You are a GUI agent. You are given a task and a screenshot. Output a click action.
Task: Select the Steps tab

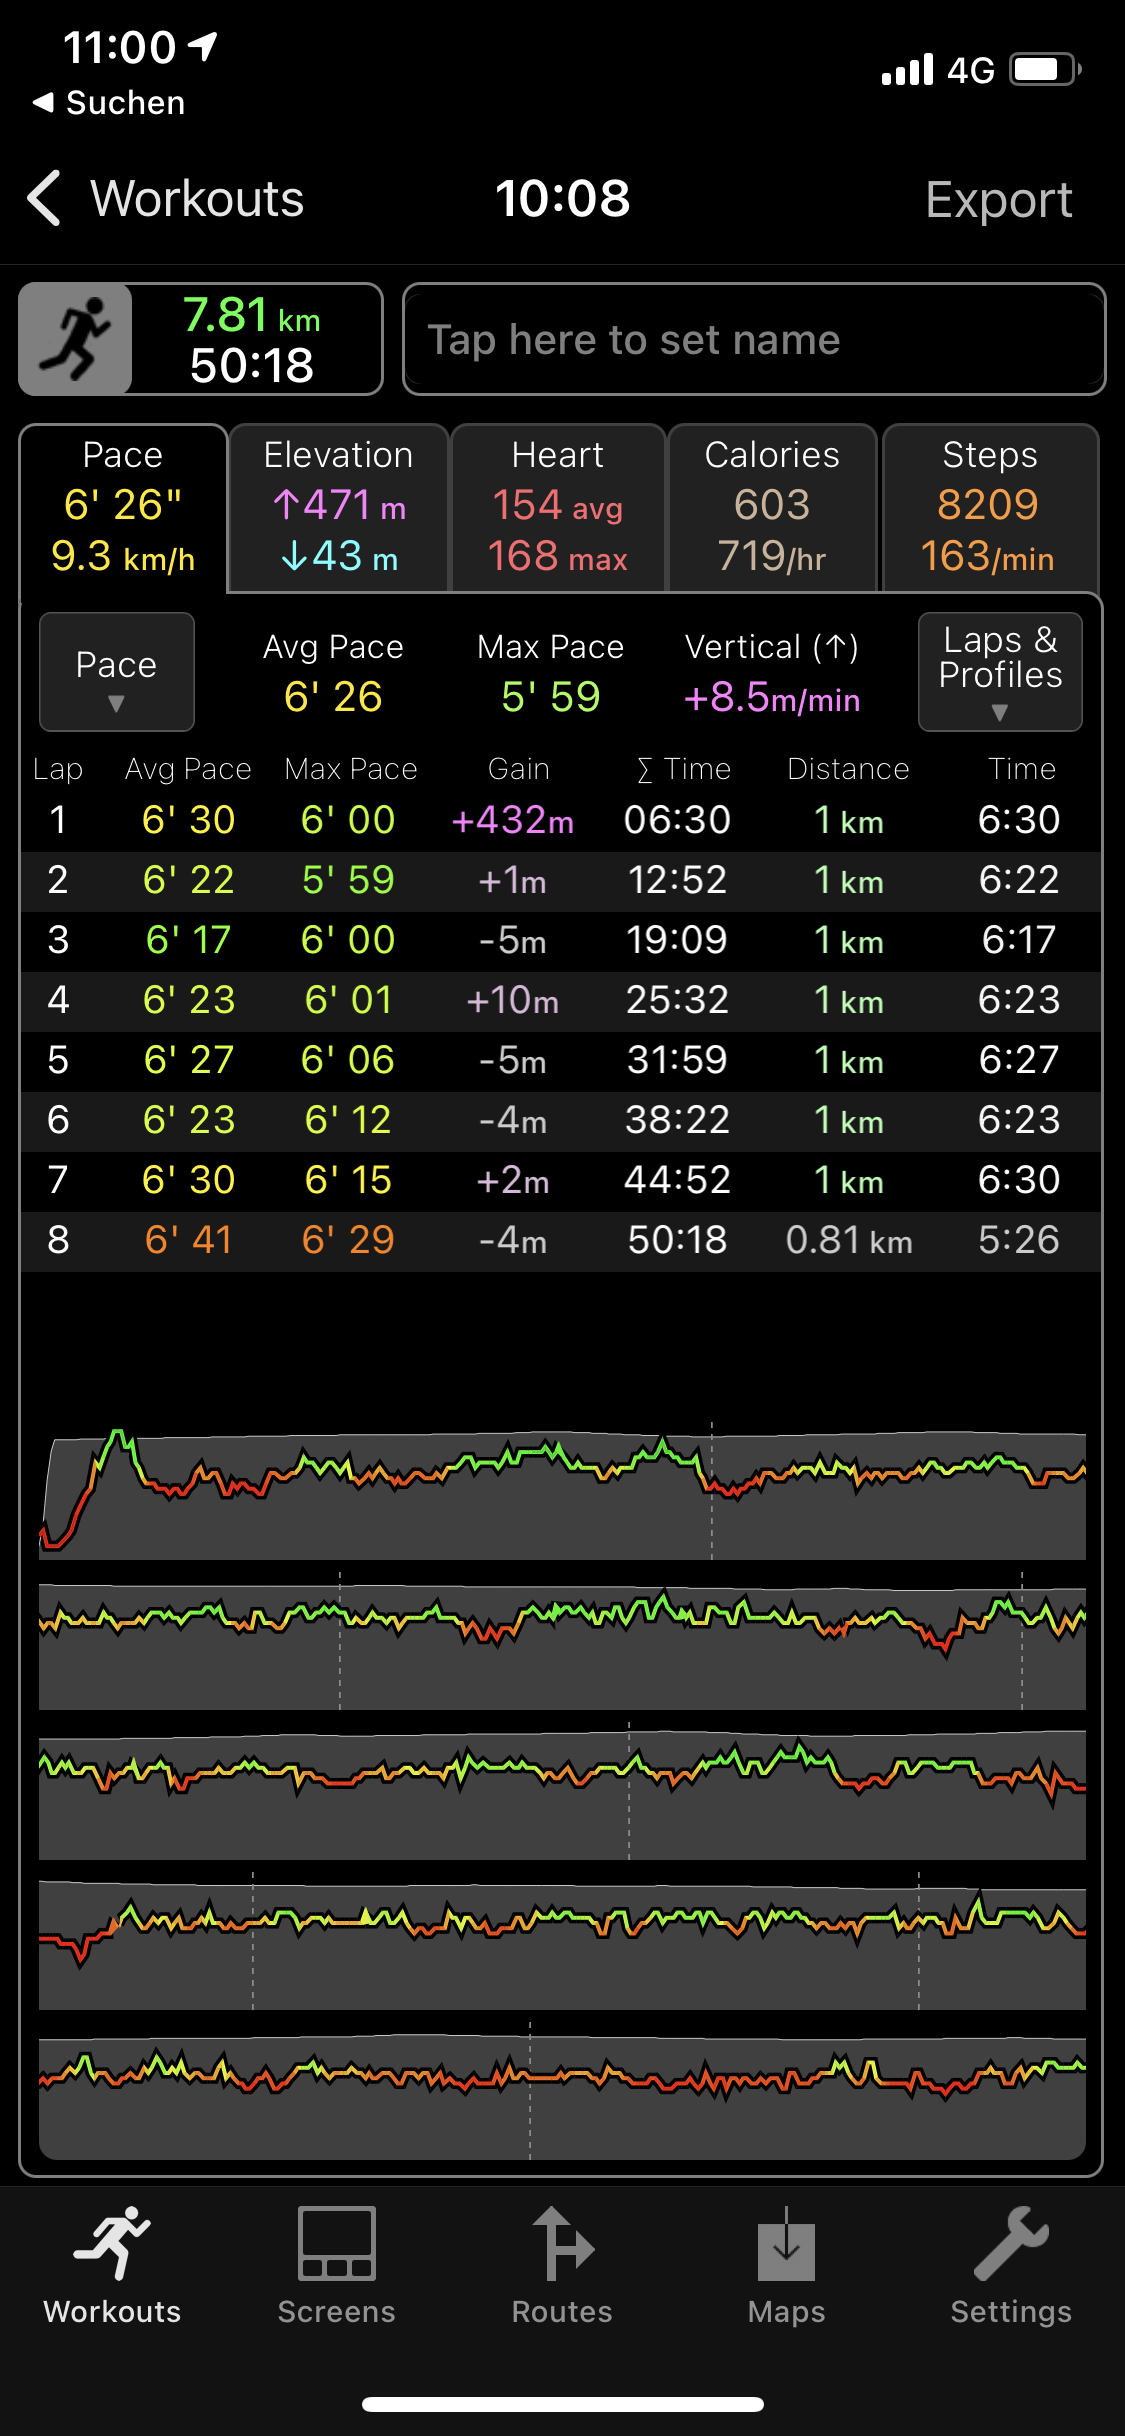coord(989,507)
